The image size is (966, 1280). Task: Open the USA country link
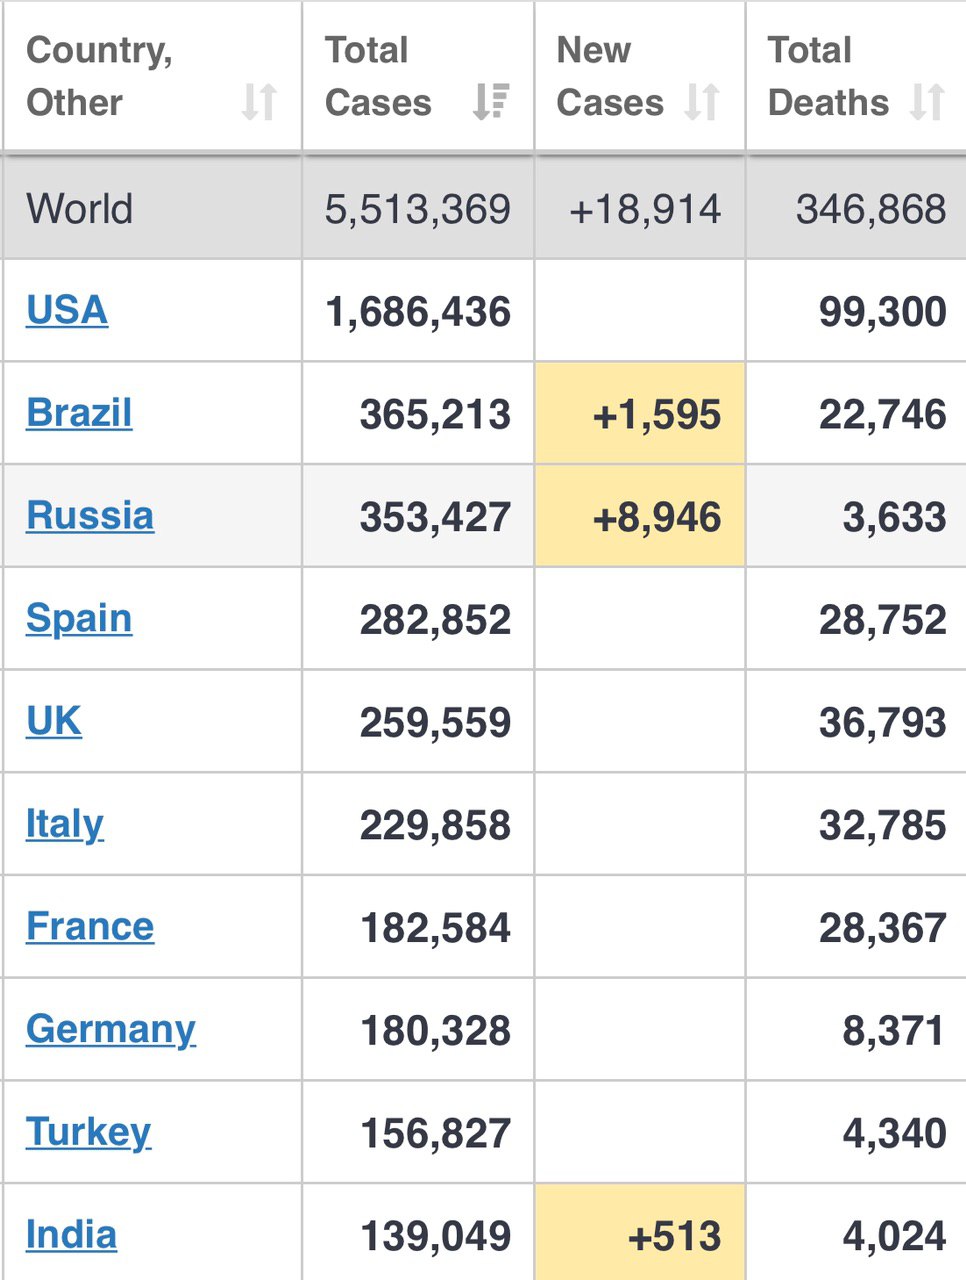click(67, 310)
